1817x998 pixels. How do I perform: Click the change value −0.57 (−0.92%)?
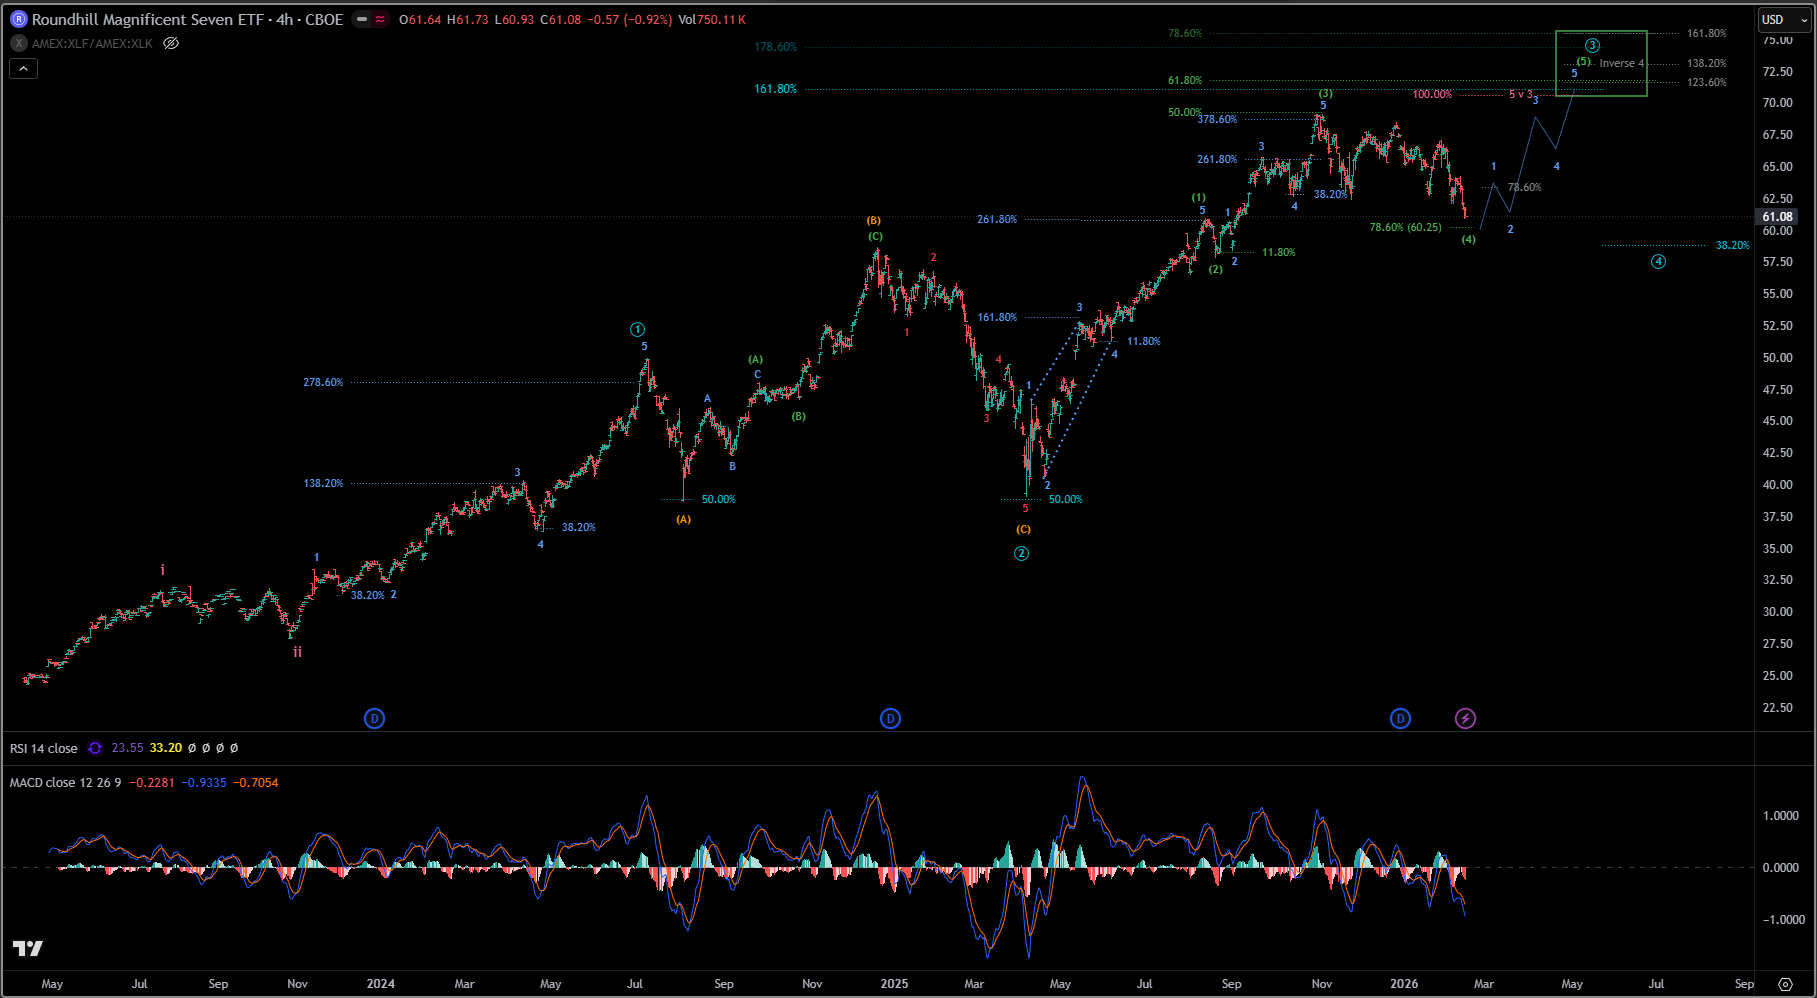630,20
